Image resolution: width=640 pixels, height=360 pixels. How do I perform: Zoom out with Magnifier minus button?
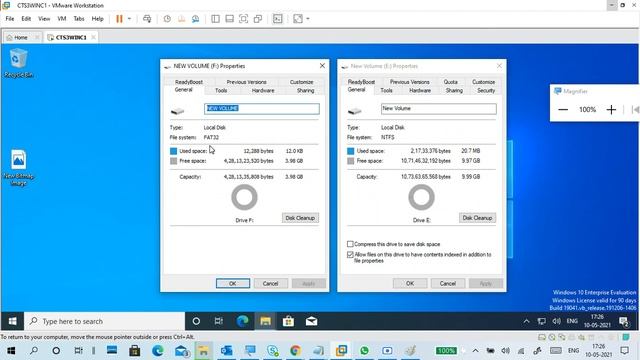[x=563, y=109]
